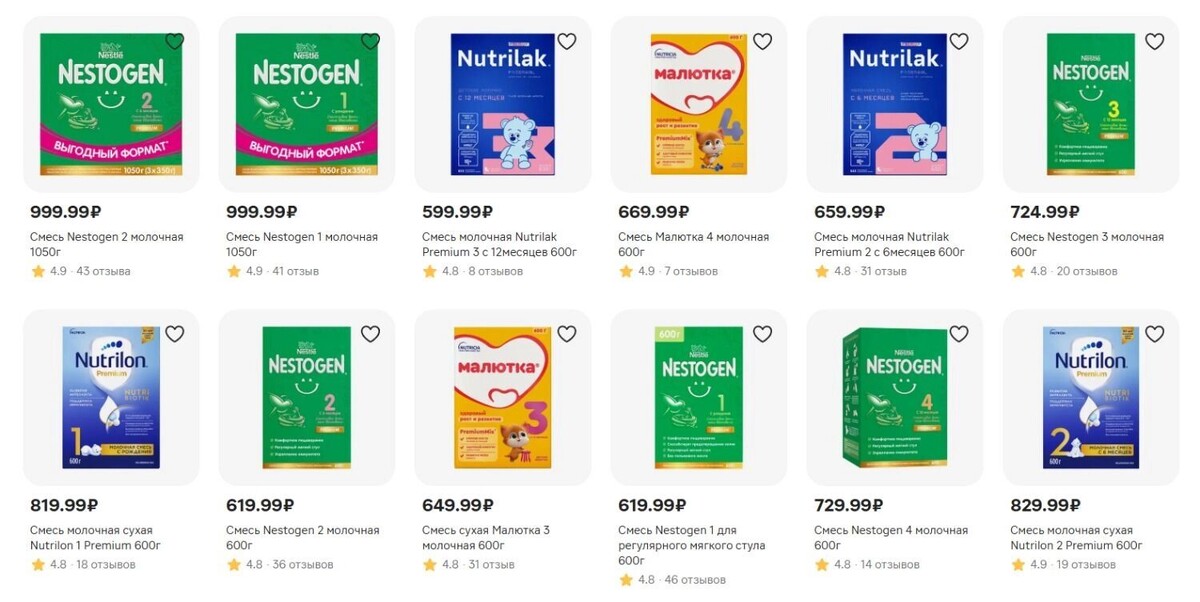This screenshot has width=1200, height=602.
Task: Add Nestogen 1 1050г to favorites
Action: tap(370, 41)
